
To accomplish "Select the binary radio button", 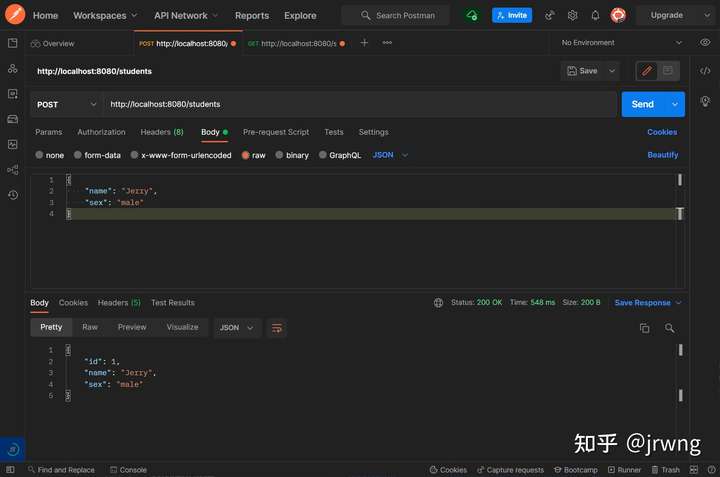I will (x=279, y=155).
